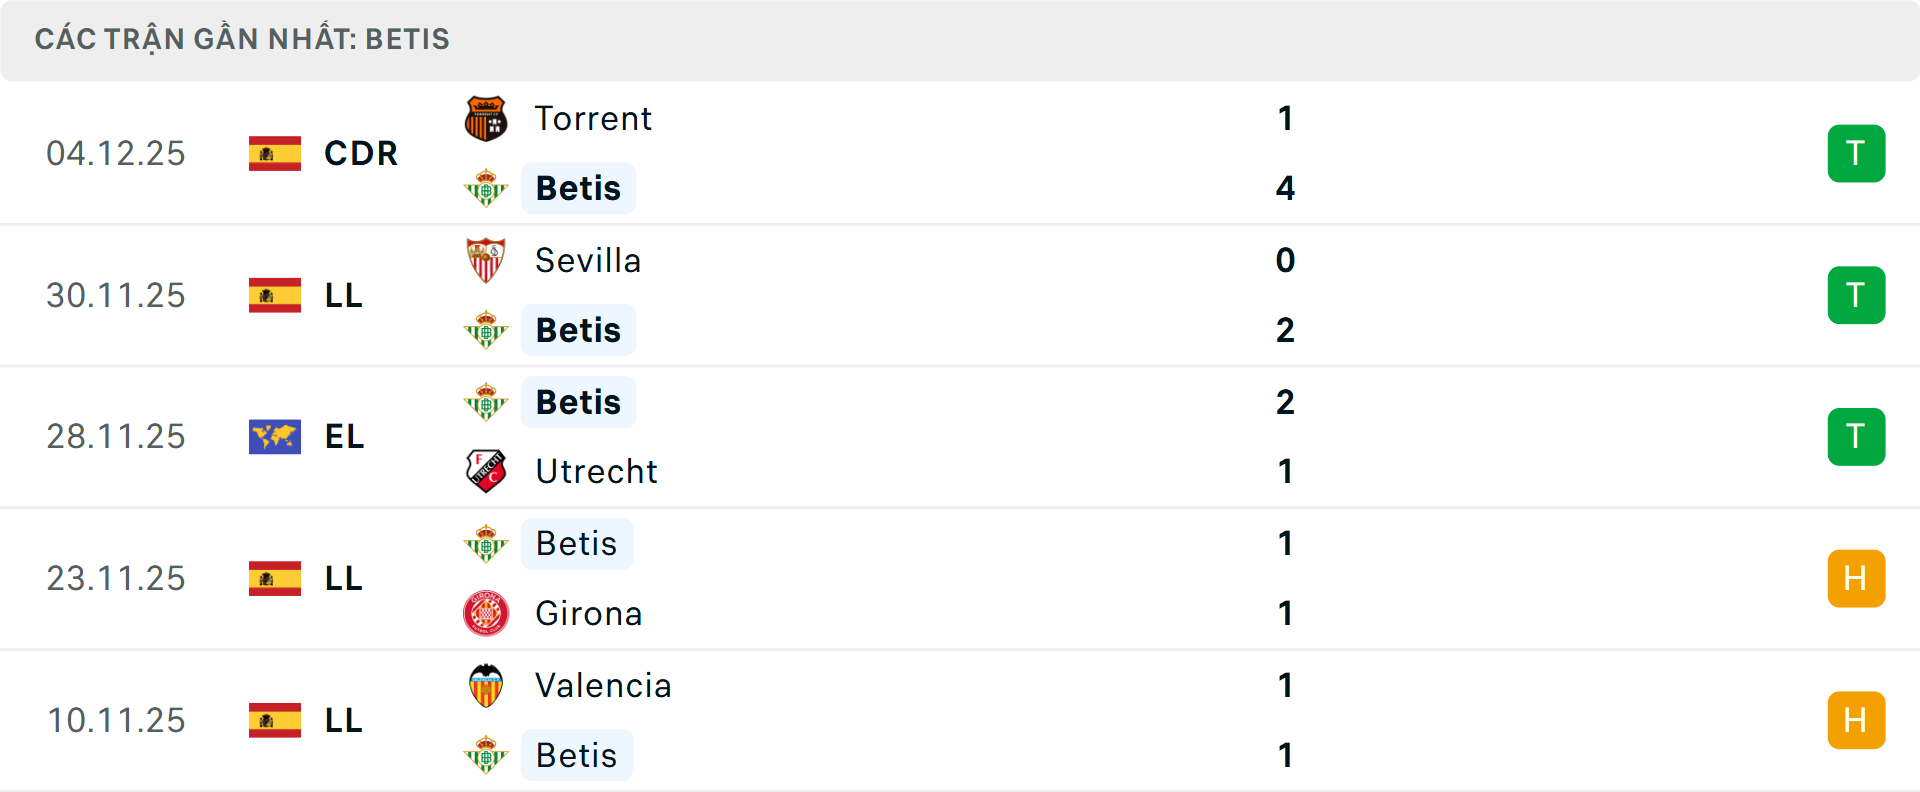Click the EL competition label
The width and height of the screenshot is (1920, 792).
coord(344,437)
